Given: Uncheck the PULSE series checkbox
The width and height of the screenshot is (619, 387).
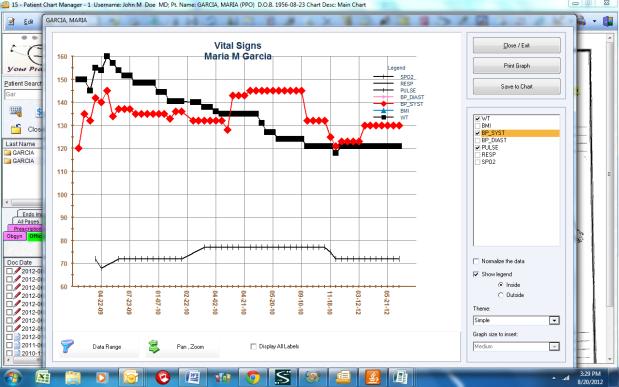Looking at the screenshot, I should click(x=478, y=147).
